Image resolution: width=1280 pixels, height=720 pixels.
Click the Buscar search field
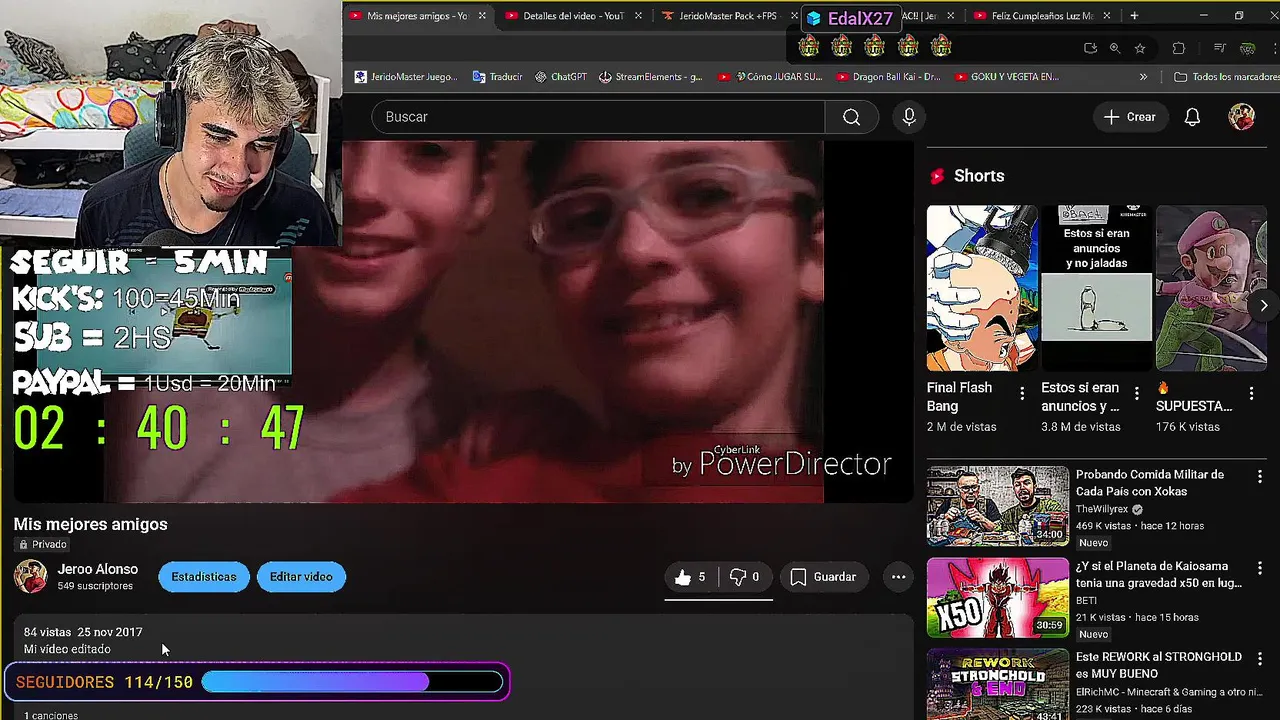click(598, 117)
